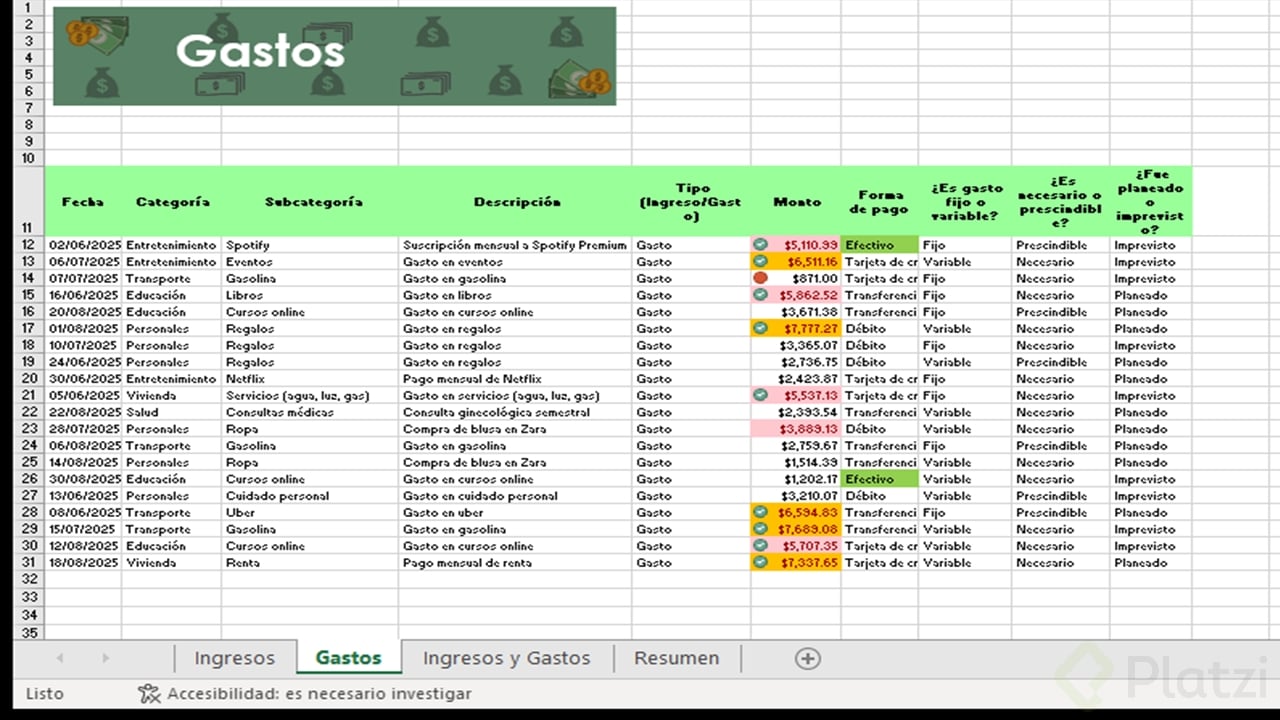Click the check icon beside $5,537.13
This screenshot has height=720, width=1280.
tap(760, 395)
